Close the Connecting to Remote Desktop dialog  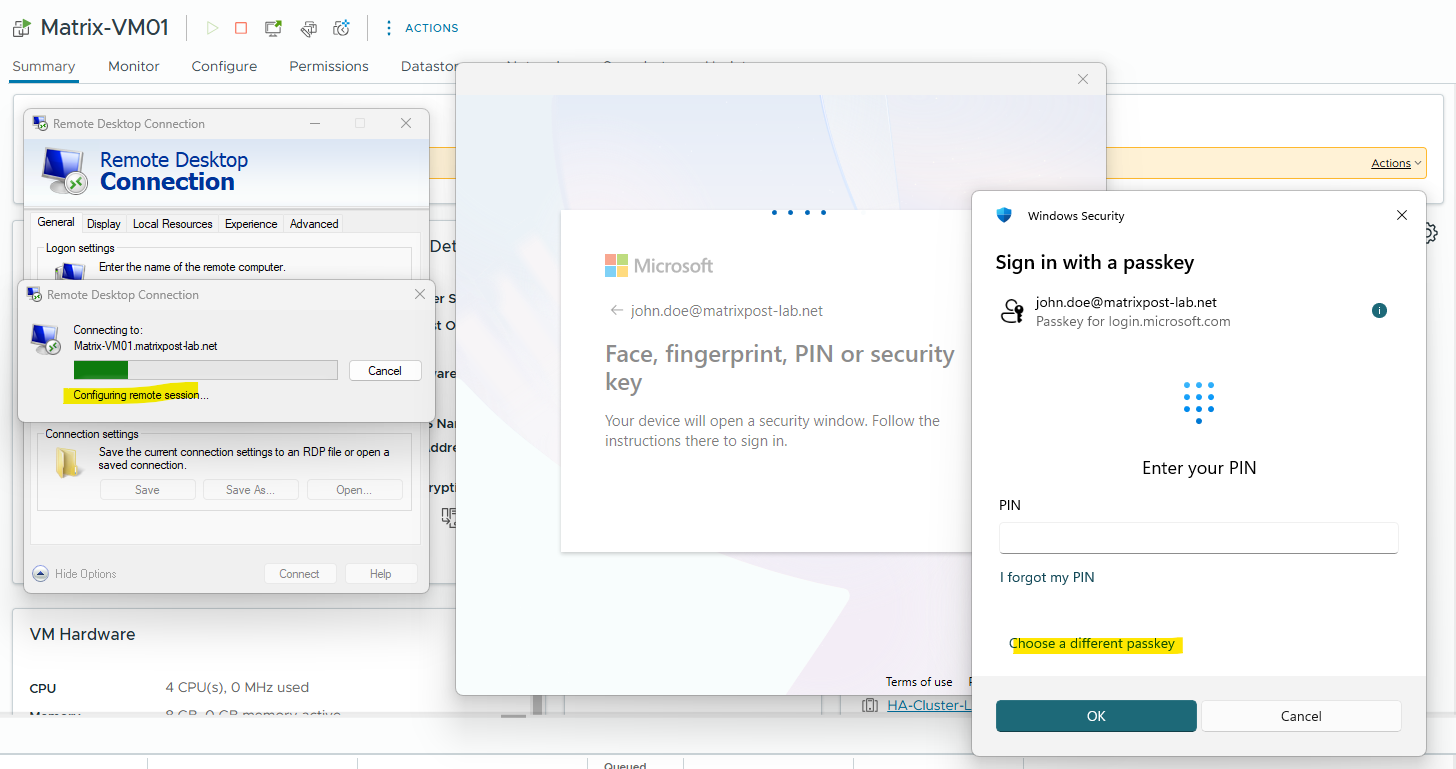coord(420,294)
